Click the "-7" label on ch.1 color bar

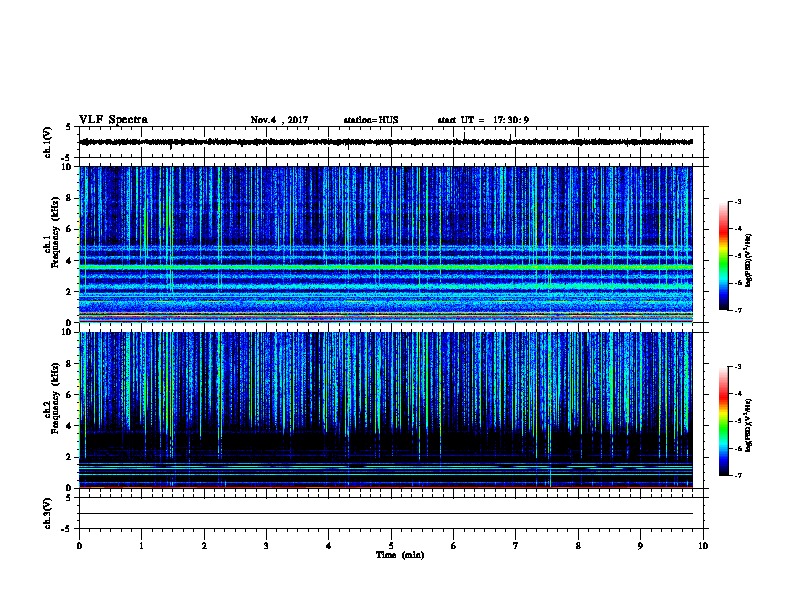737,310
